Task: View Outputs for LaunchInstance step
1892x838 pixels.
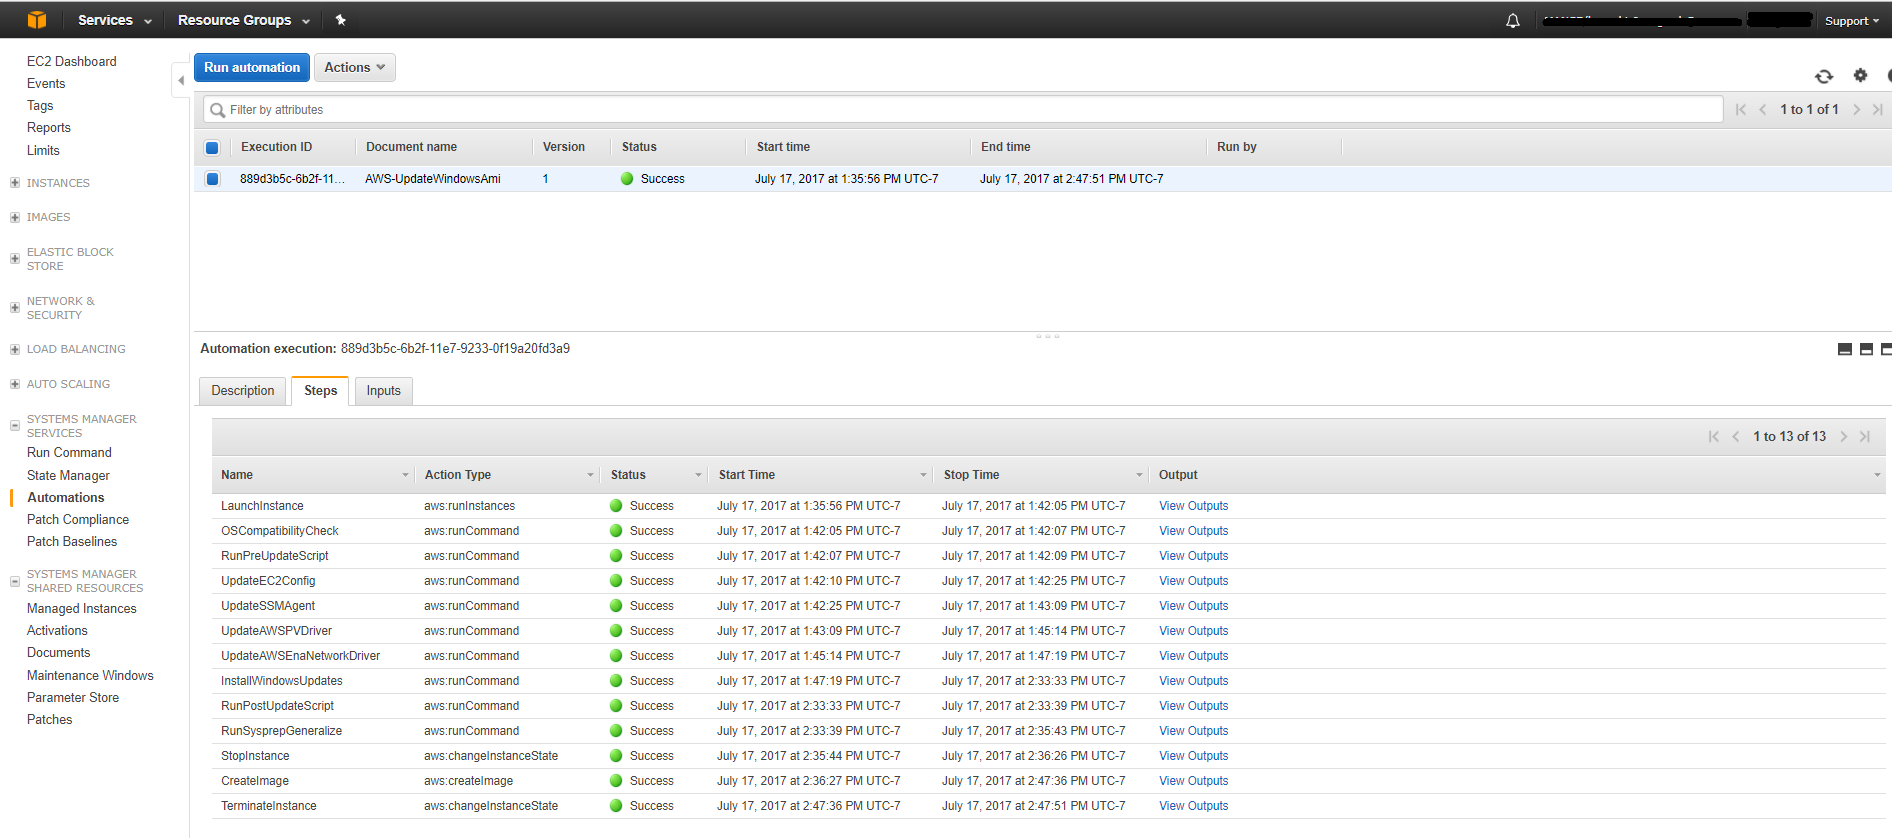Action: pos(1193,506)
